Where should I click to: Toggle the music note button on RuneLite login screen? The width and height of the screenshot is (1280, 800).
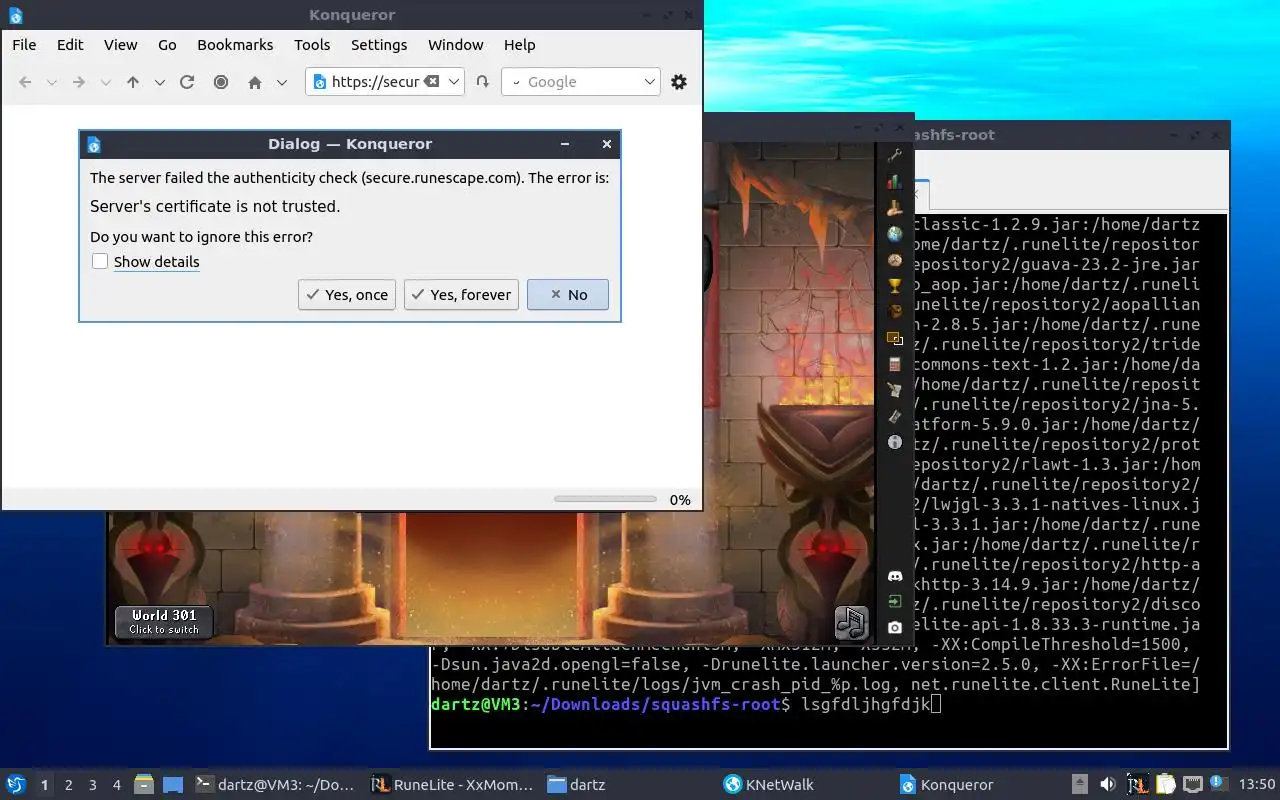(851, 623)
